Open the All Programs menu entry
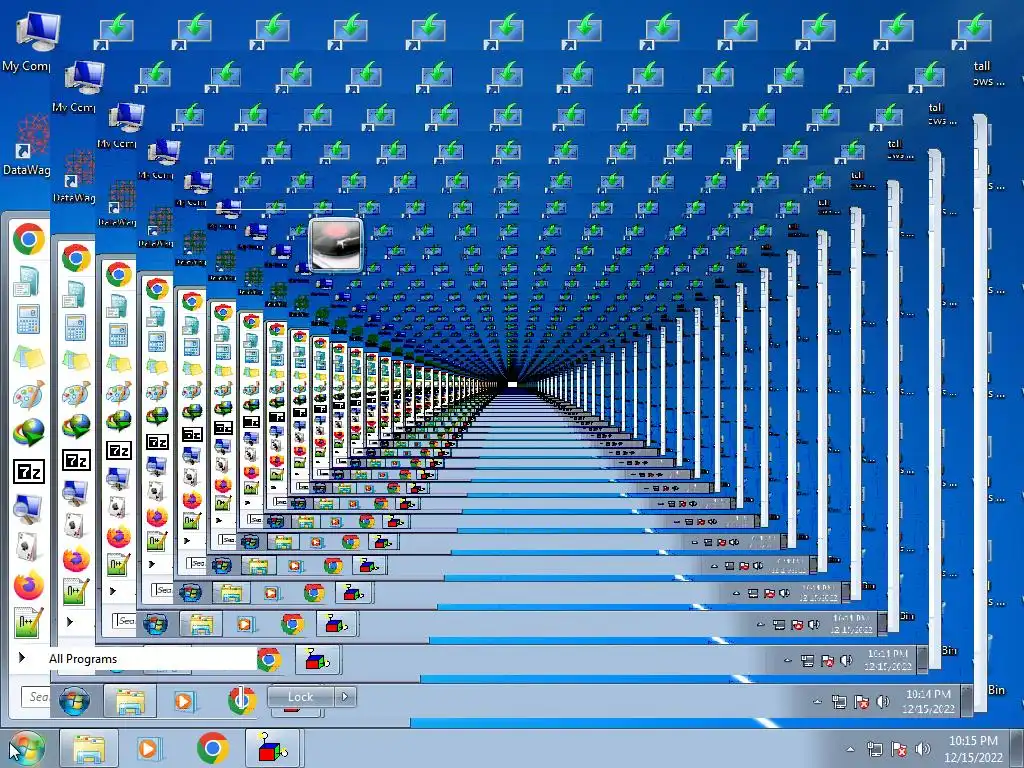 pos(83,659)
